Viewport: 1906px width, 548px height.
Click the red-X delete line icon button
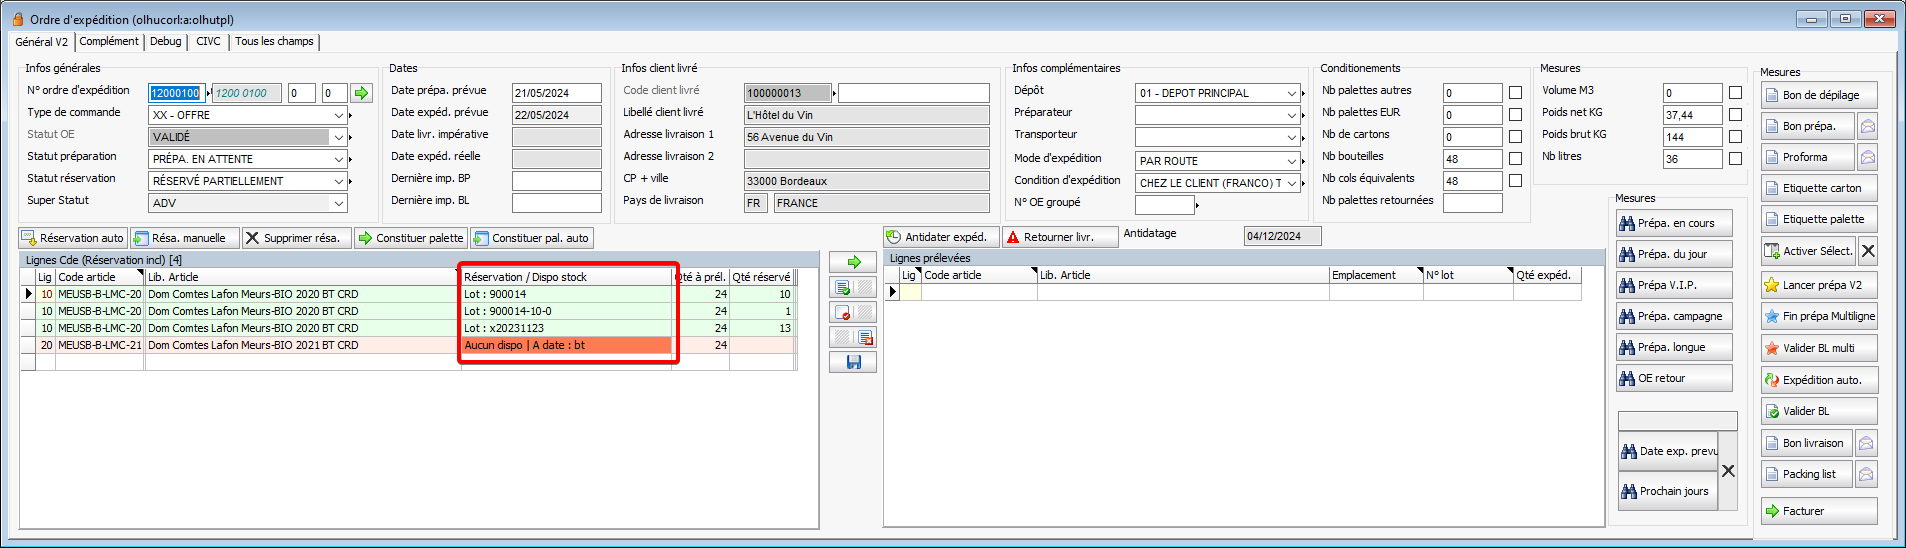tap(842, 312)
